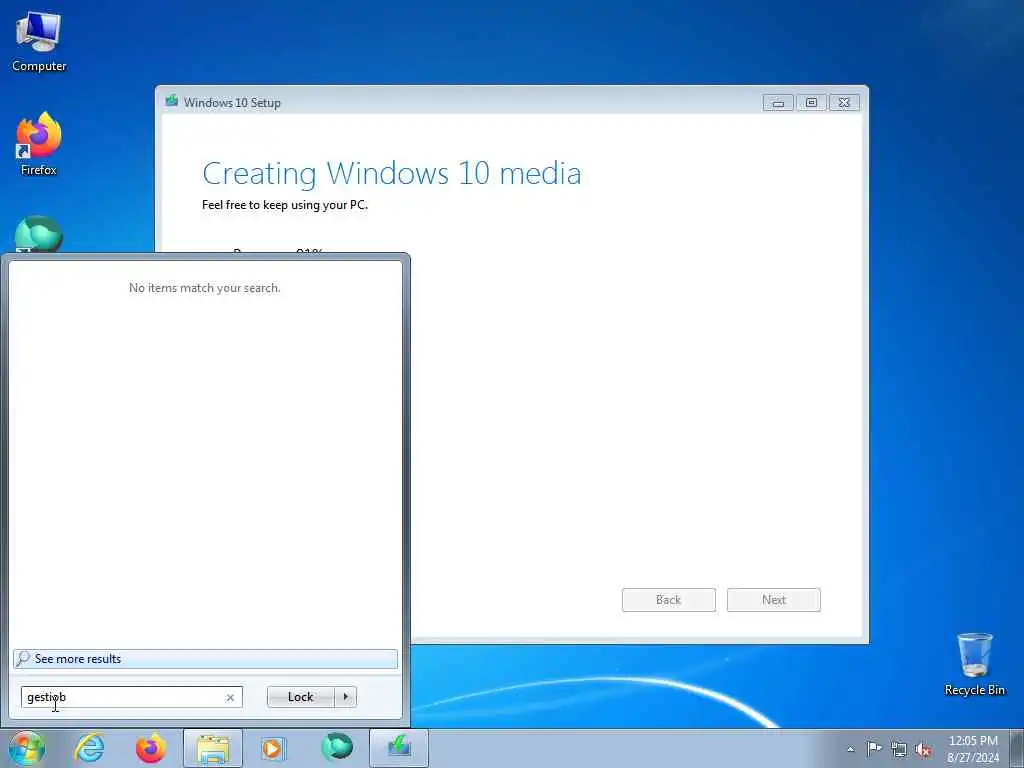
Task: Open Action Center flag icon in tray
Action: [874, 748]
